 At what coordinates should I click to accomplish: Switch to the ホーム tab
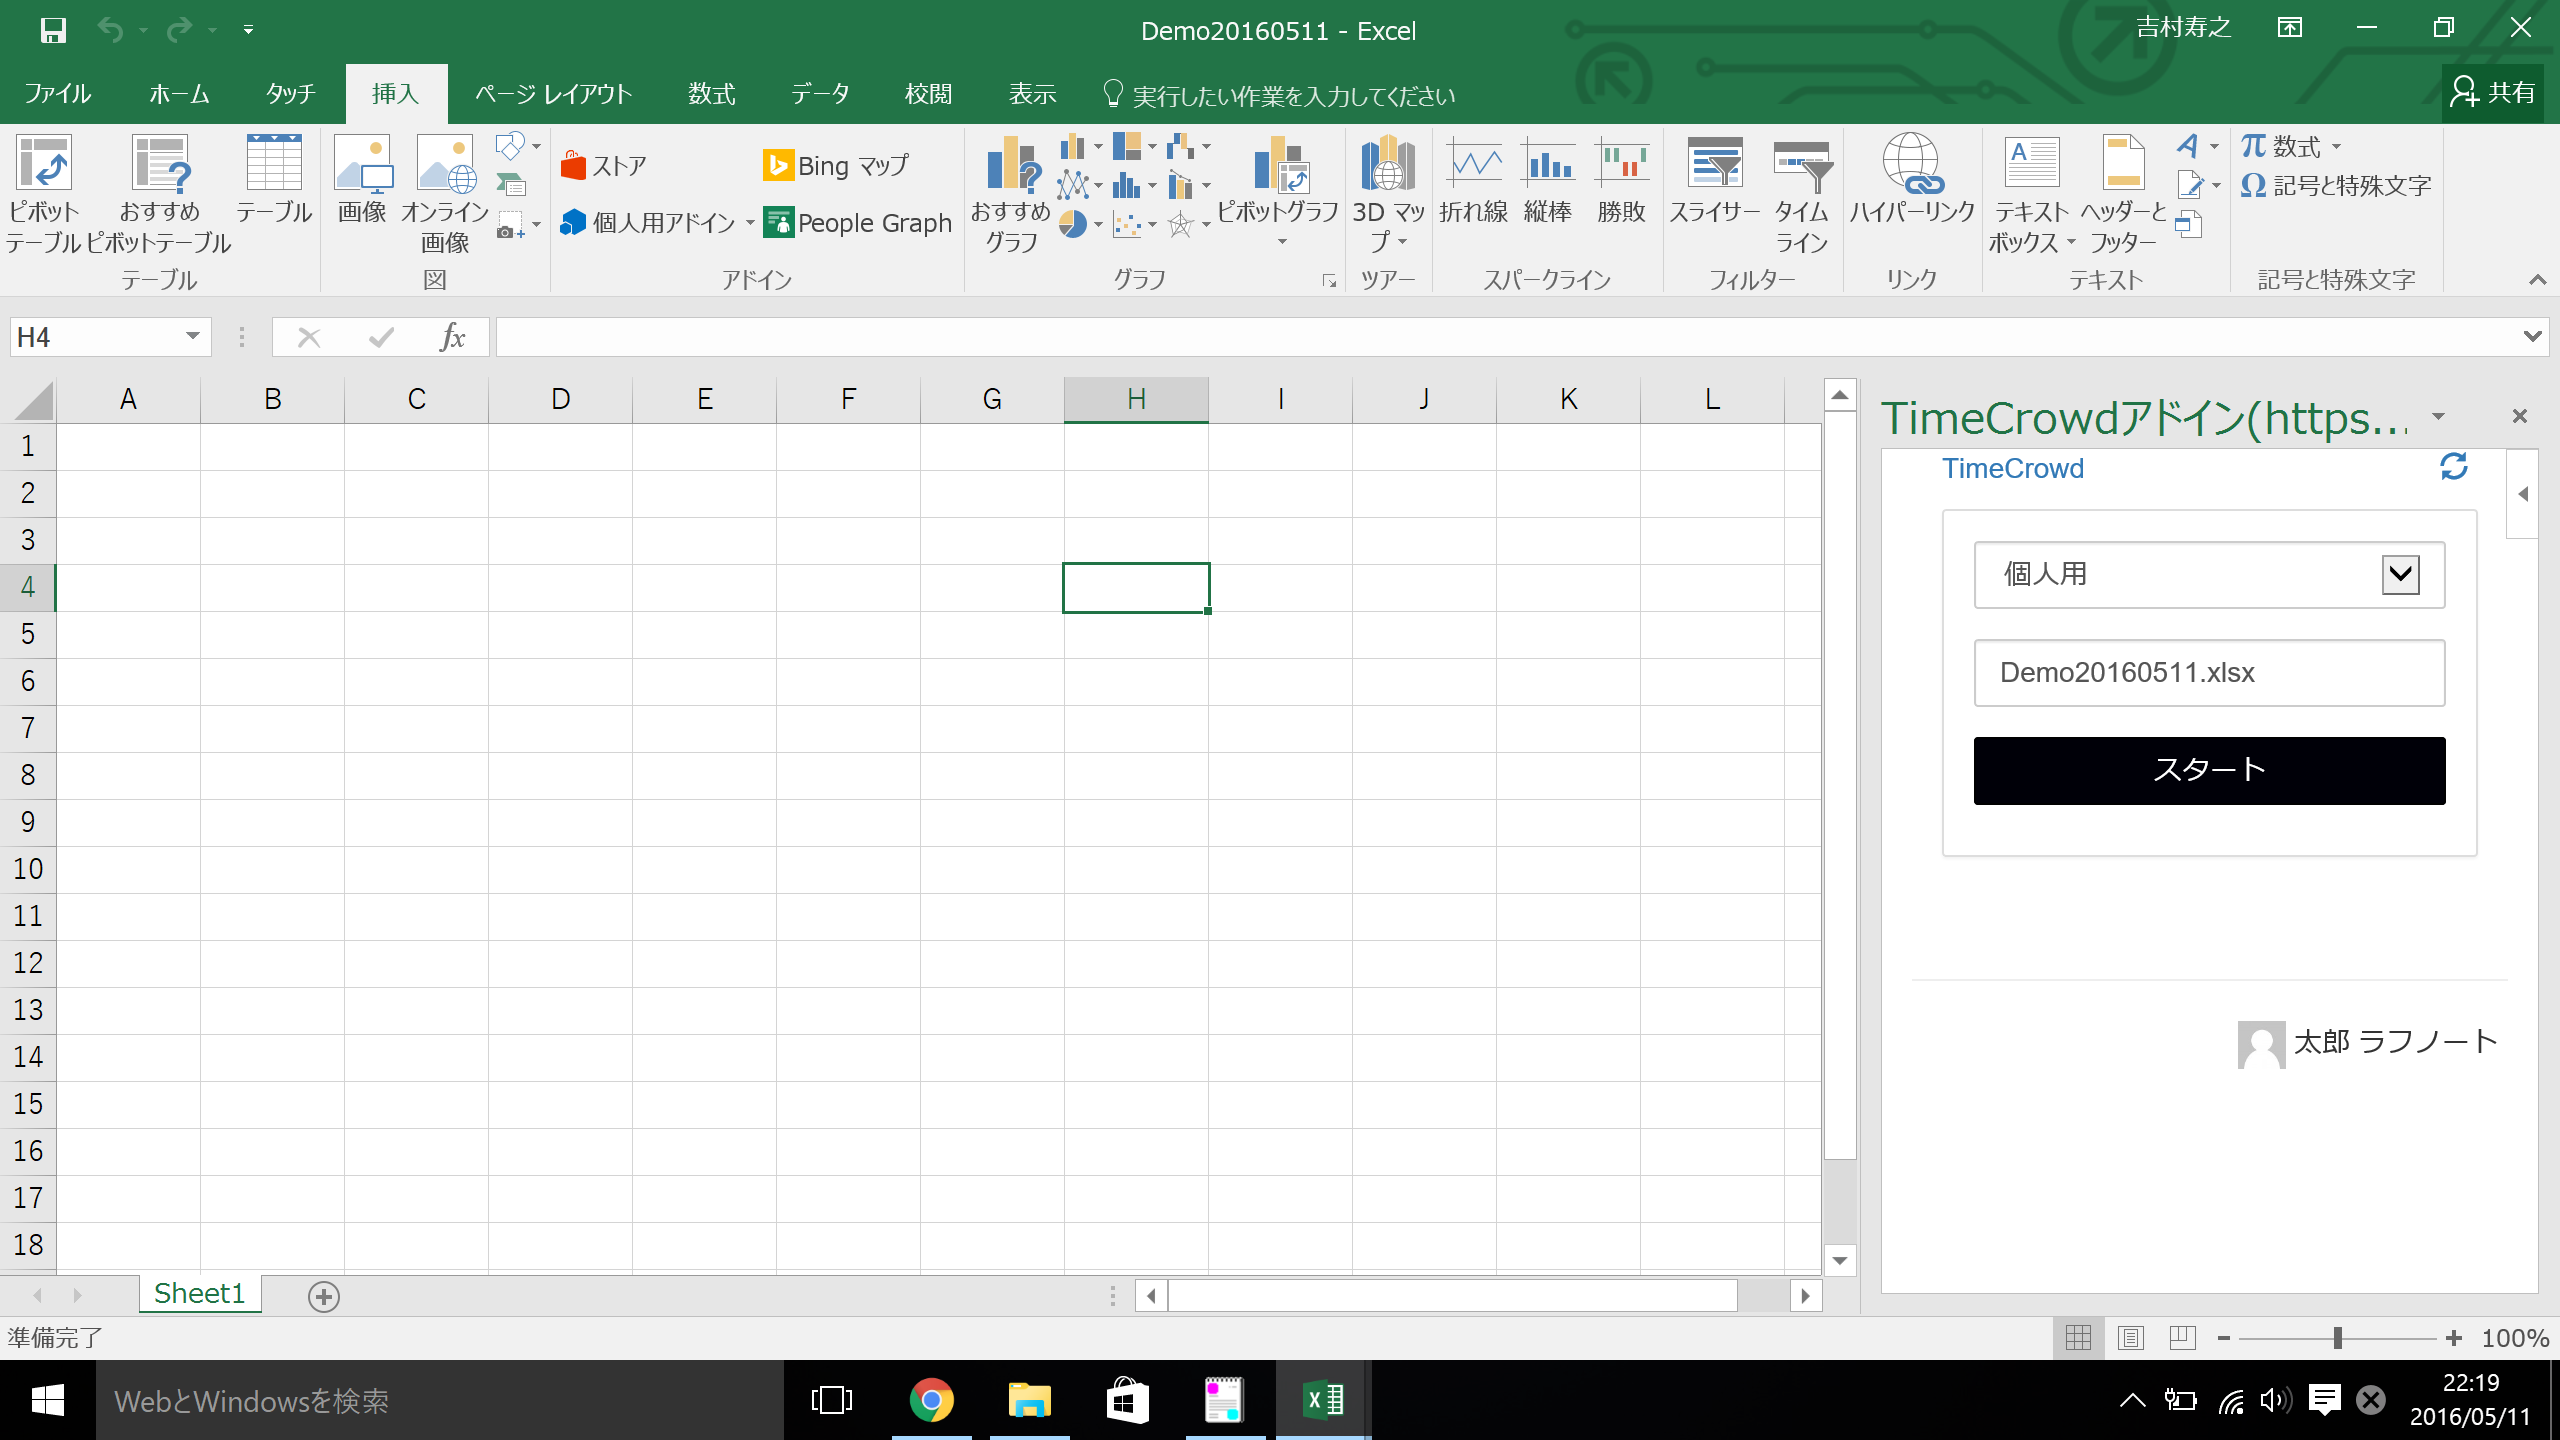(179, 94)
